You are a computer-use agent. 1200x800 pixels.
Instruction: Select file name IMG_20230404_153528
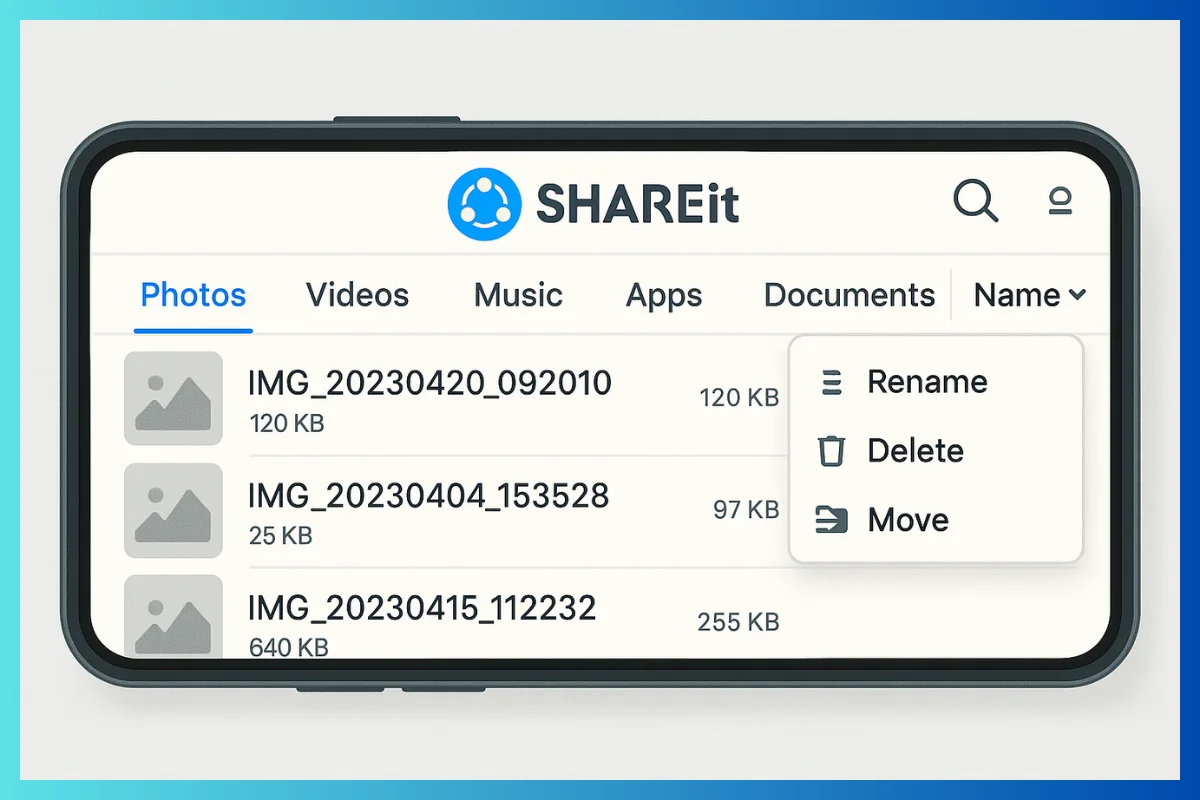click(429, 495)
